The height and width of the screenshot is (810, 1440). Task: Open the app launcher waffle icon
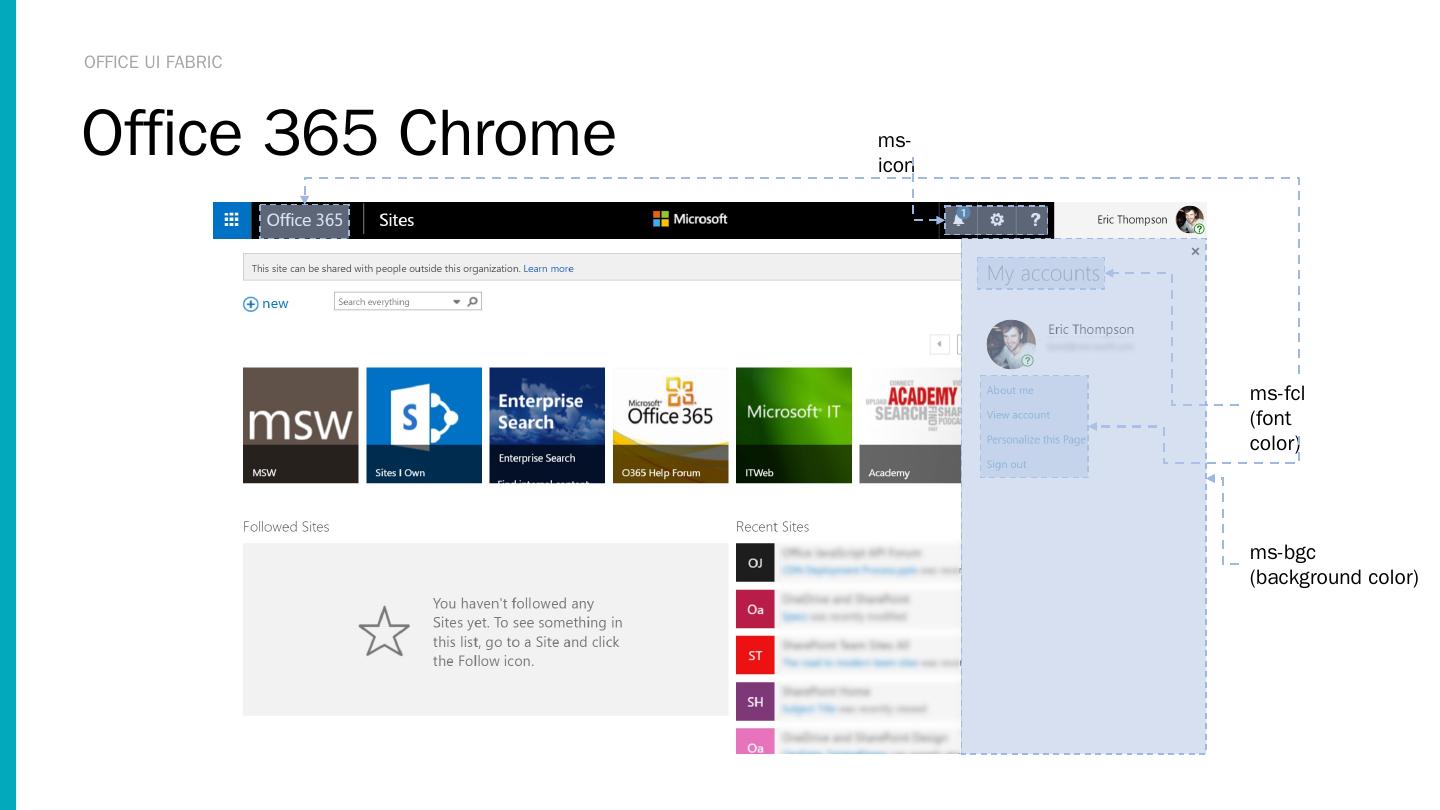(x=231, y=220)
